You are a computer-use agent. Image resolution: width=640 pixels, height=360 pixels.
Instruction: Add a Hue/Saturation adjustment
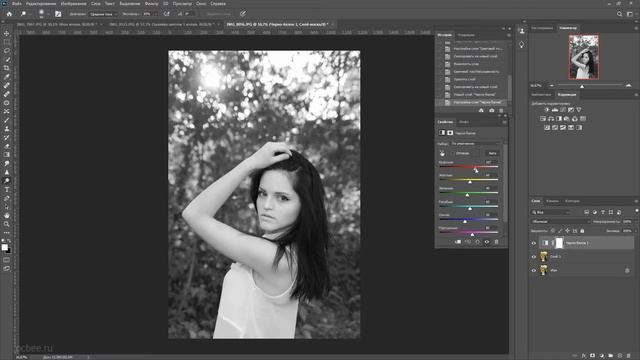coord(543,119)
